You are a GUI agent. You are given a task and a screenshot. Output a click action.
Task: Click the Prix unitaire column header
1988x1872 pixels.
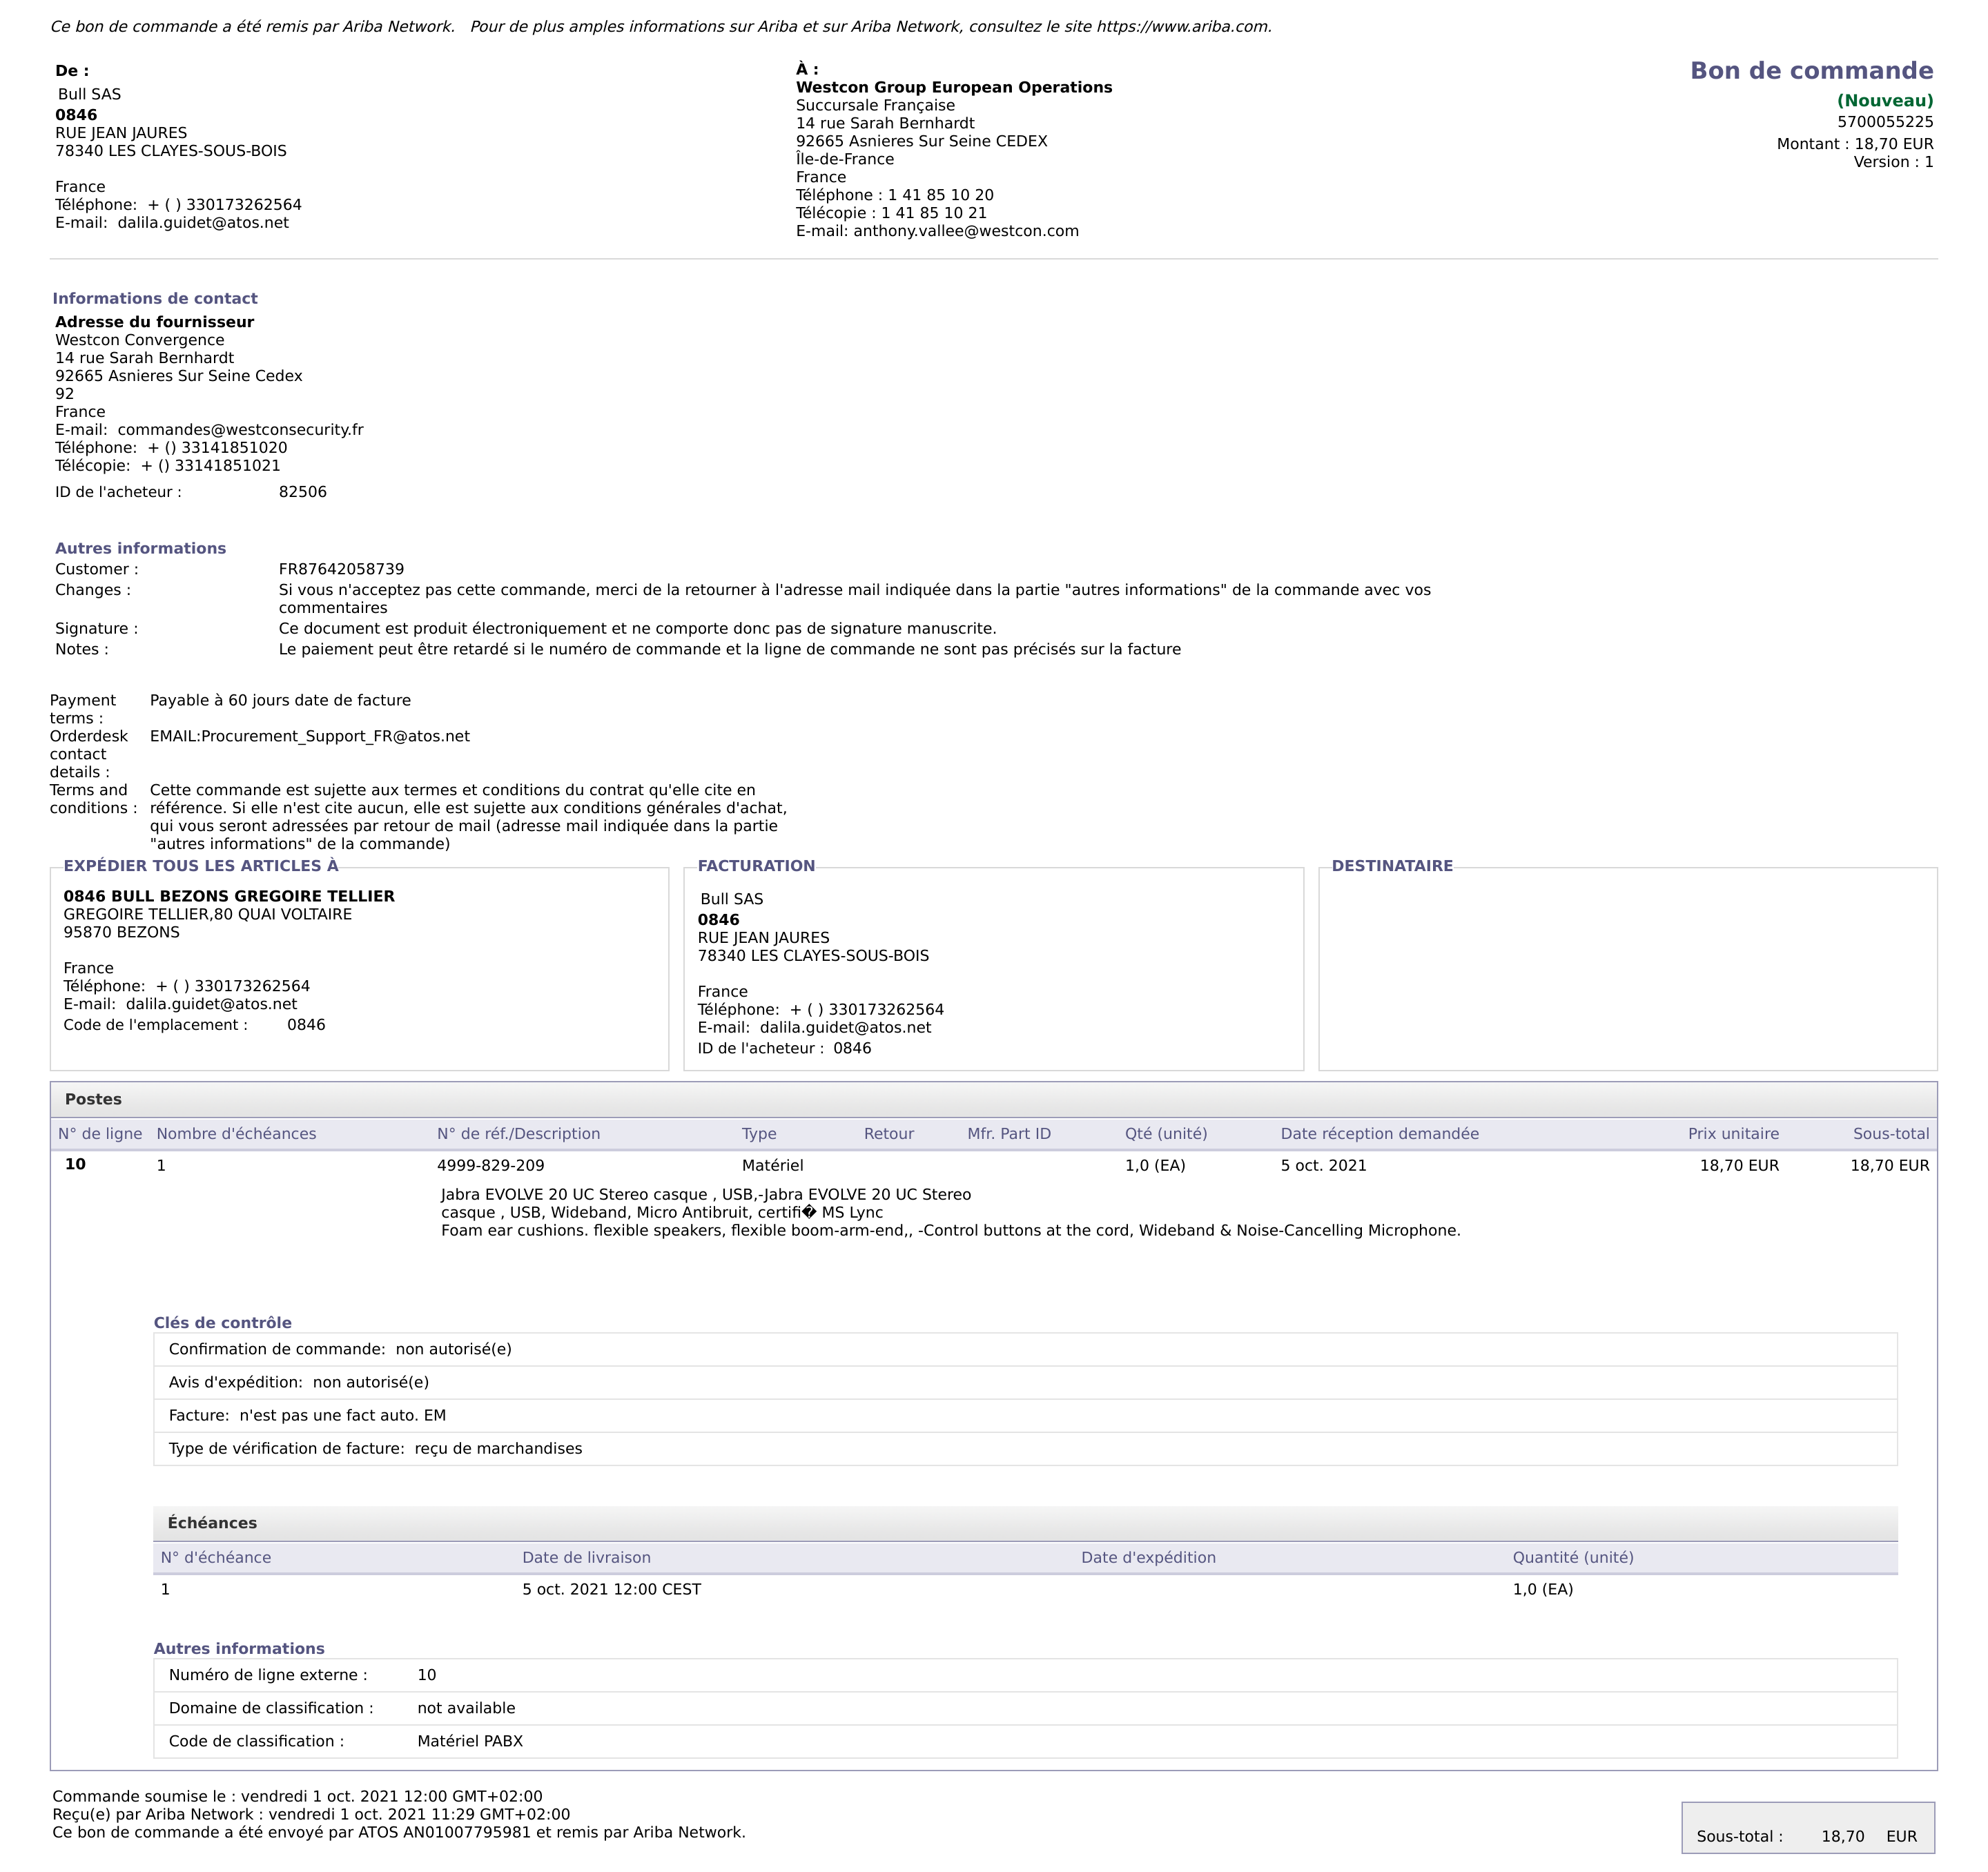tap(1733, 1134)
